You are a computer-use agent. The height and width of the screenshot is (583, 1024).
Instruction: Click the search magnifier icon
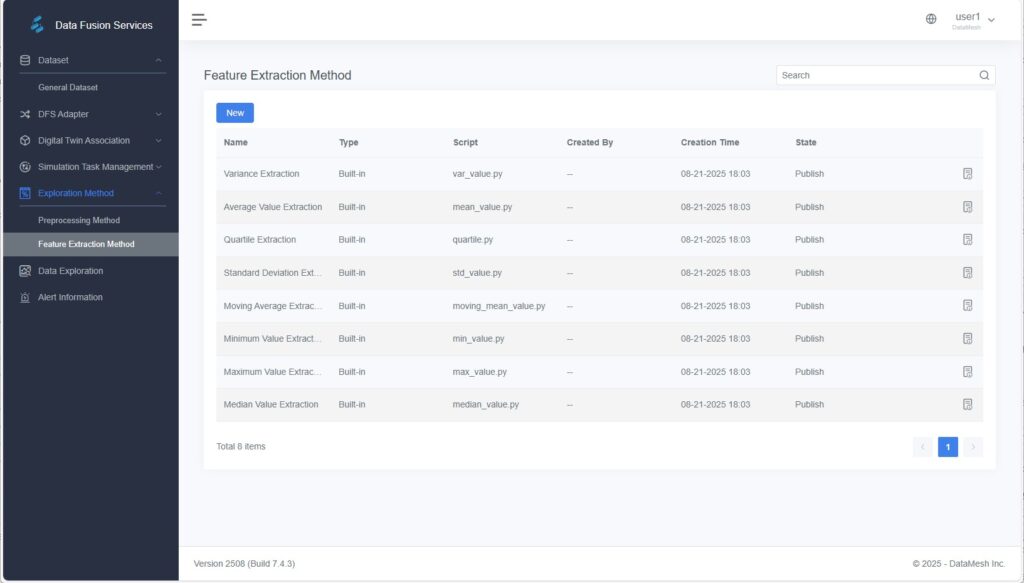point(984,75)
